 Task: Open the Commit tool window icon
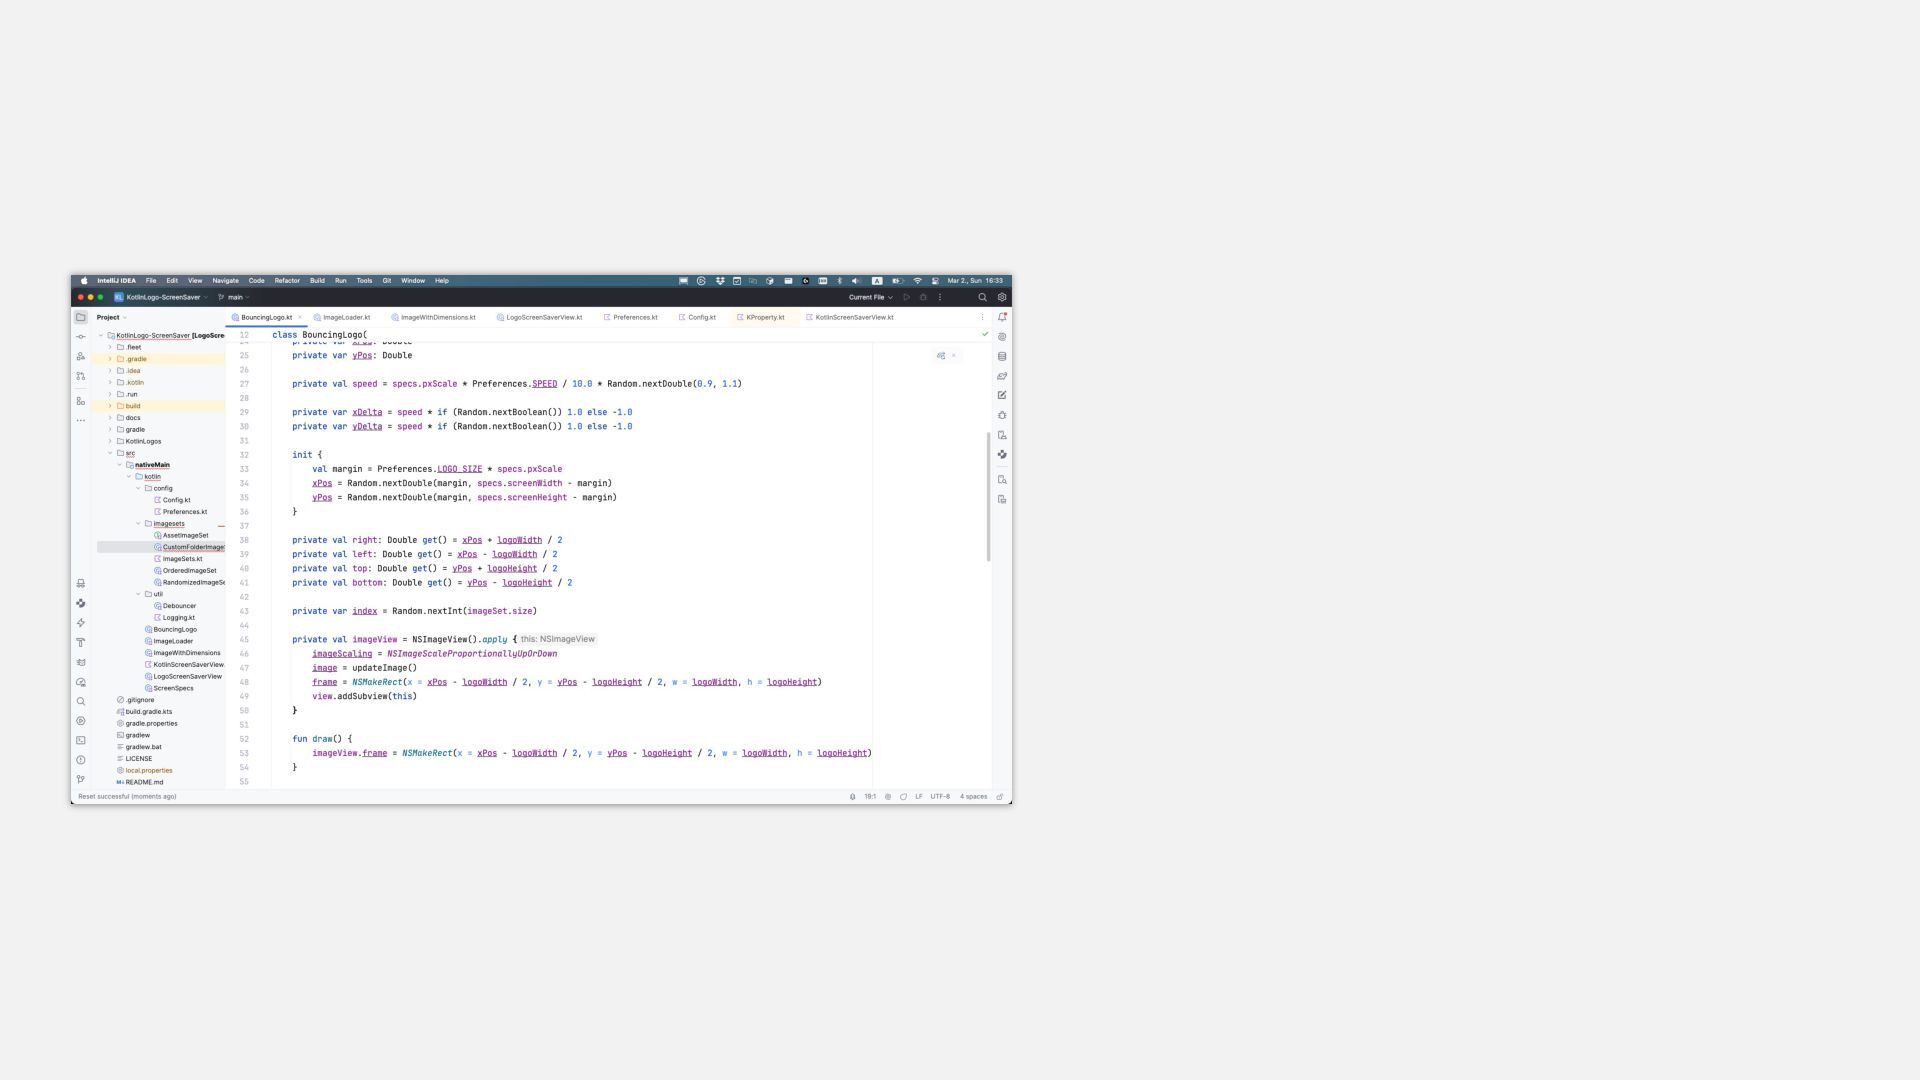81,337
